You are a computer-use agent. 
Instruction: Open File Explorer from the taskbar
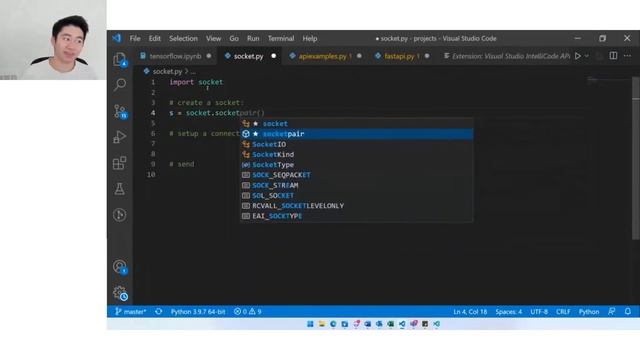322,324
